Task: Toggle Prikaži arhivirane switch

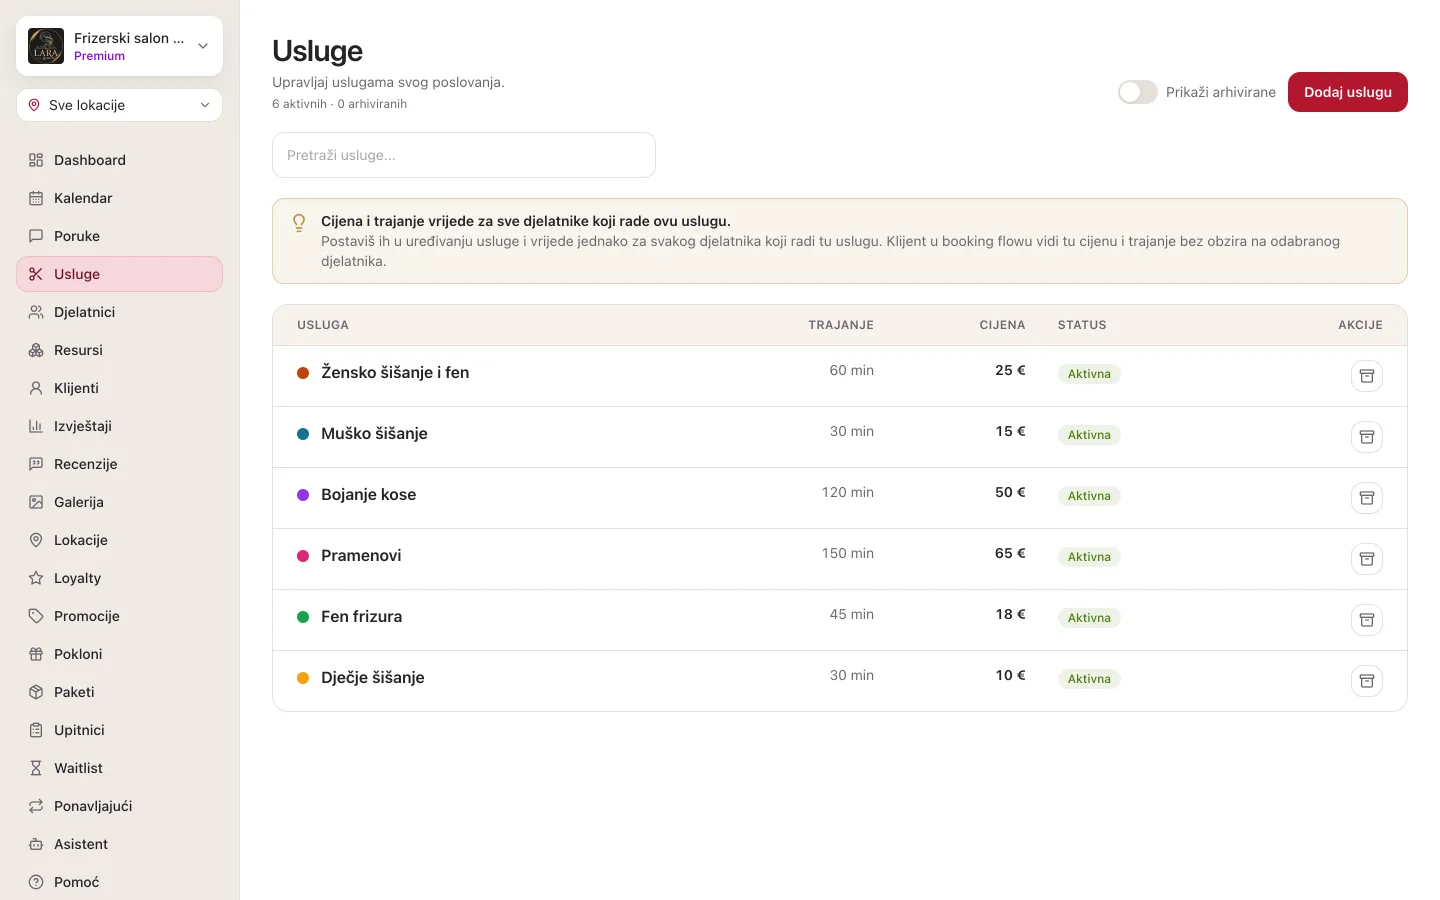Action: click(1137, 92)
